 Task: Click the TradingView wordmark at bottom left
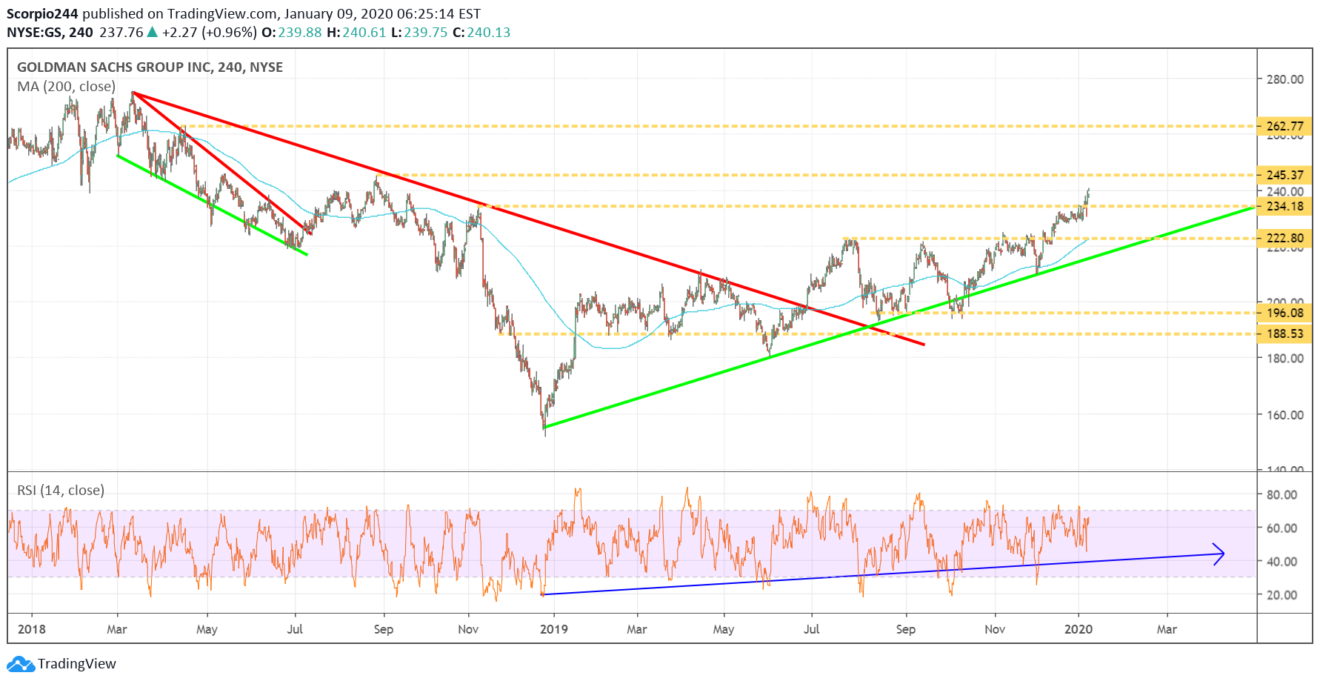point(77,664)
